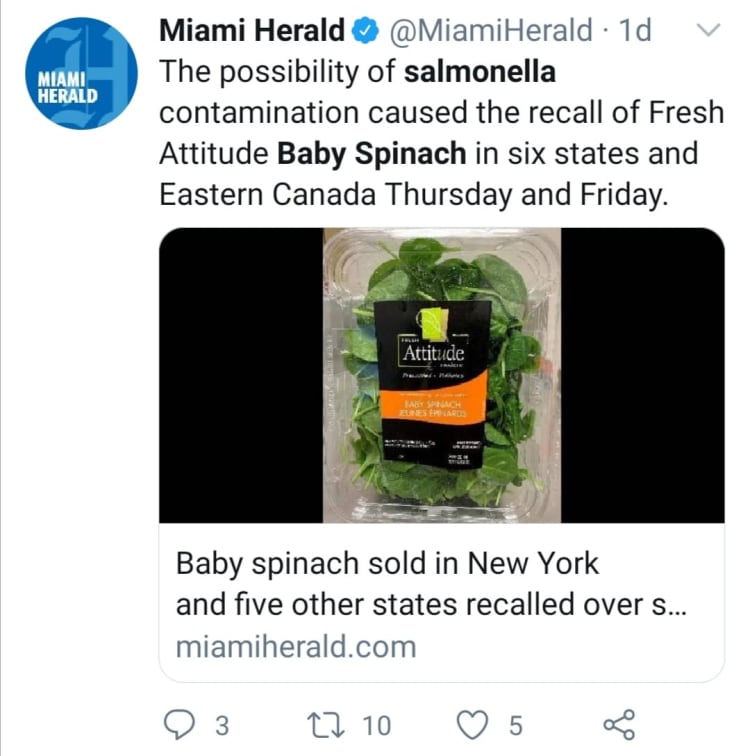The image size is (750, 756).
Task: Click the tweet text mentioning Eastern Canada
Action: pos(267,195)
